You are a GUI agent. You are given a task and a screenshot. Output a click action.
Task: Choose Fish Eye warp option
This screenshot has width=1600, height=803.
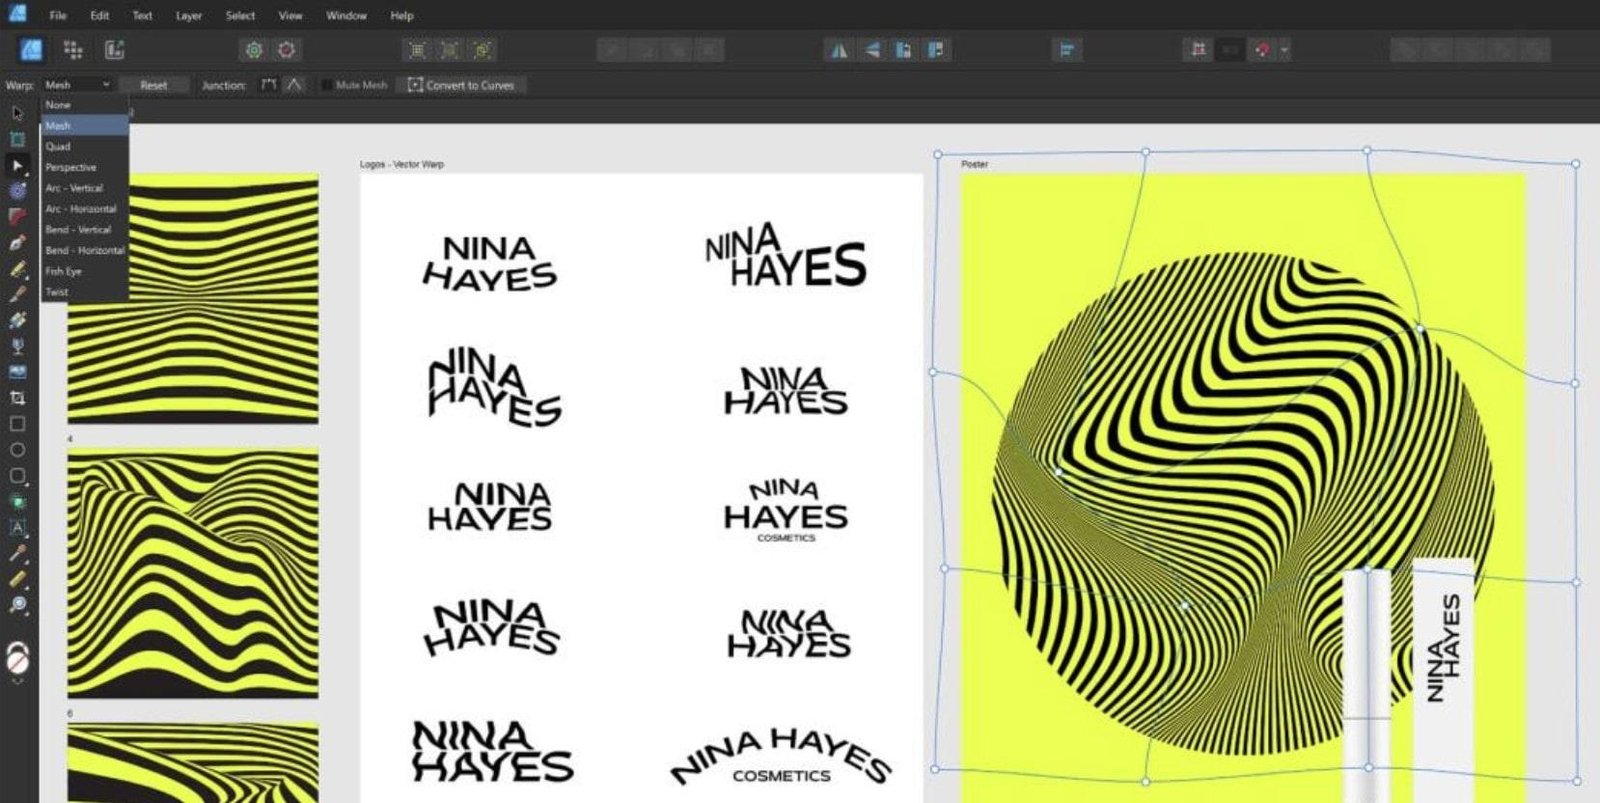click(85, 271)
